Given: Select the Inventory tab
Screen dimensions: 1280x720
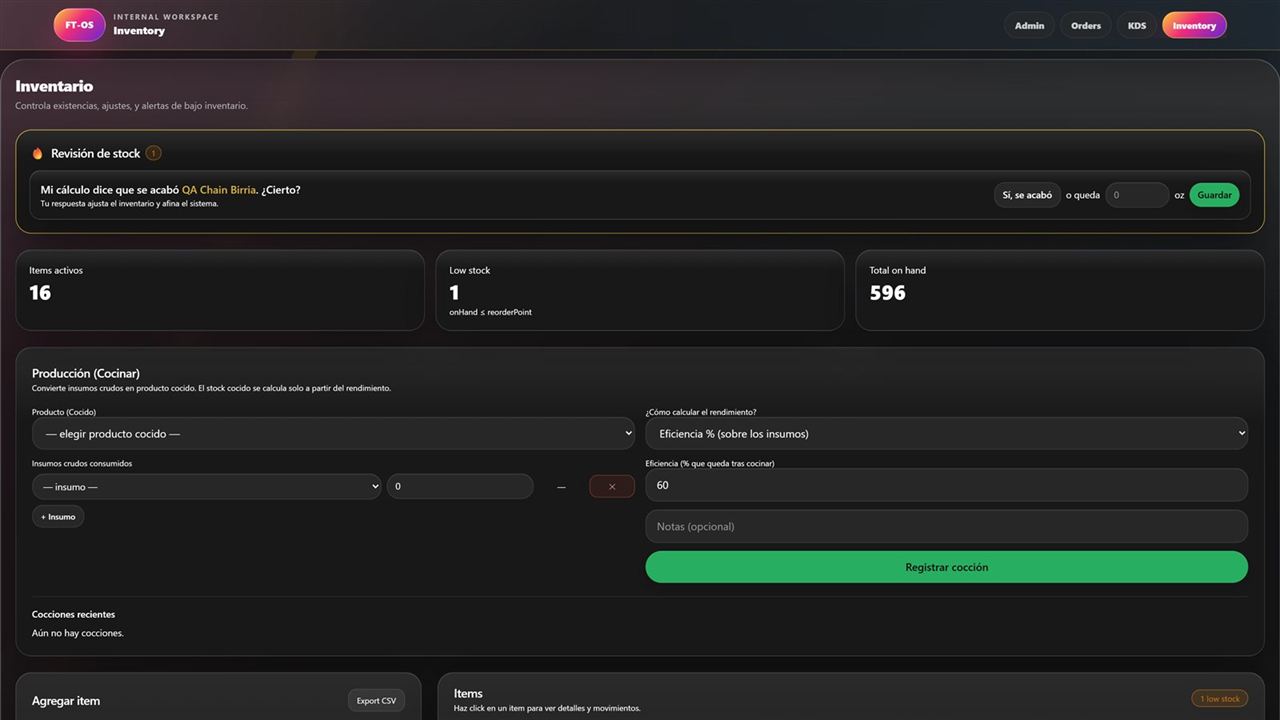Looking at the screenshot, I should (x=1194, y=26).
